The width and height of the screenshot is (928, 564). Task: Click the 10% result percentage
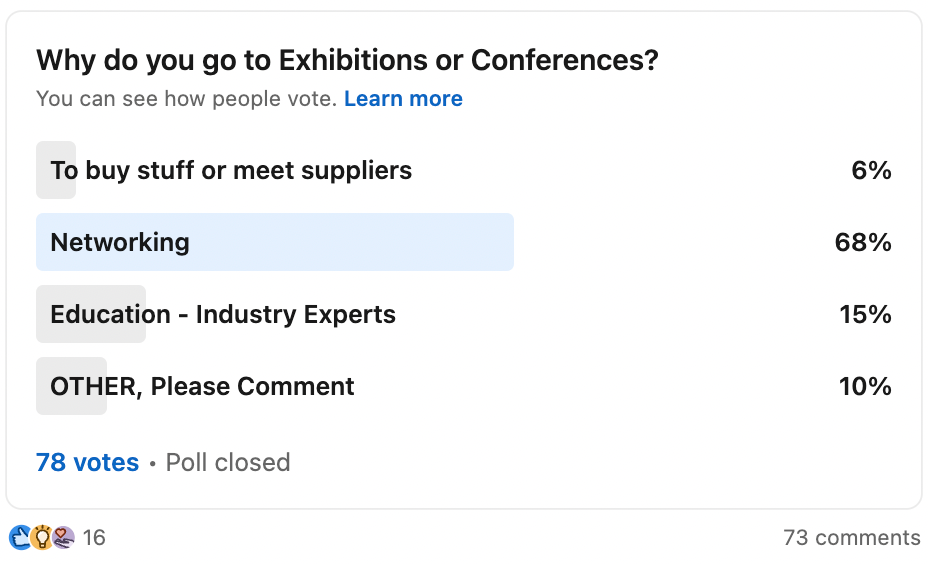point(865,386)
